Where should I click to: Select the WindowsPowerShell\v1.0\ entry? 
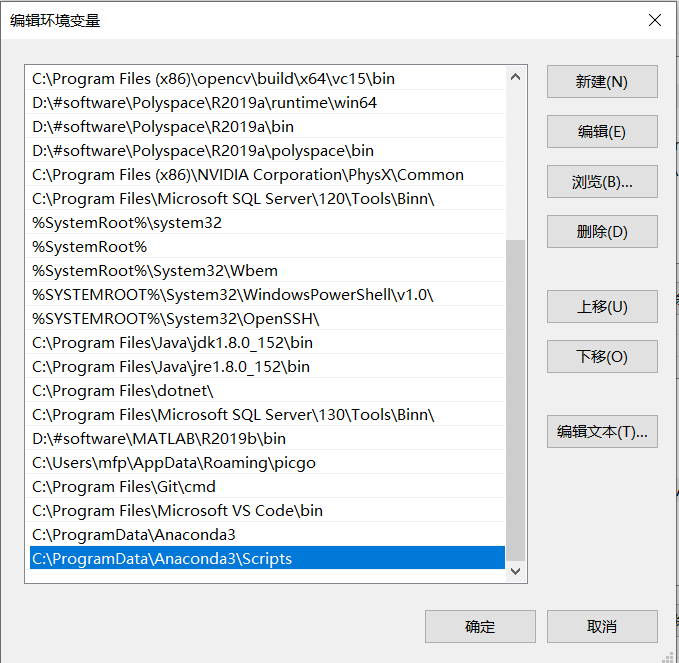click(267, 294)
